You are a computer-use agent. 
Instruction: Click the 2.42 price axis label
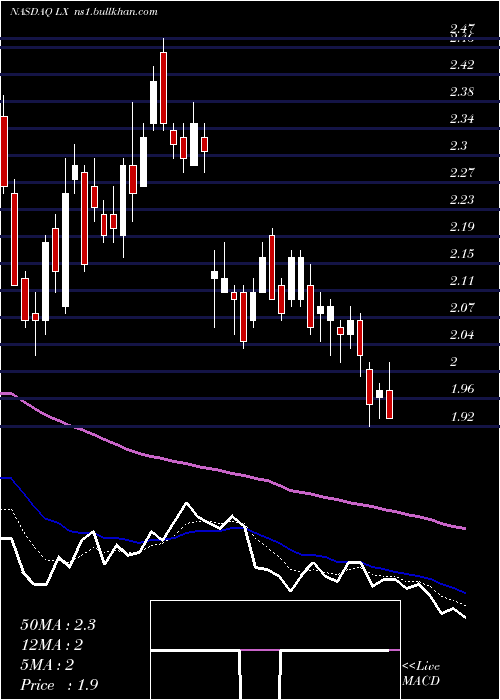click(462, 65)
